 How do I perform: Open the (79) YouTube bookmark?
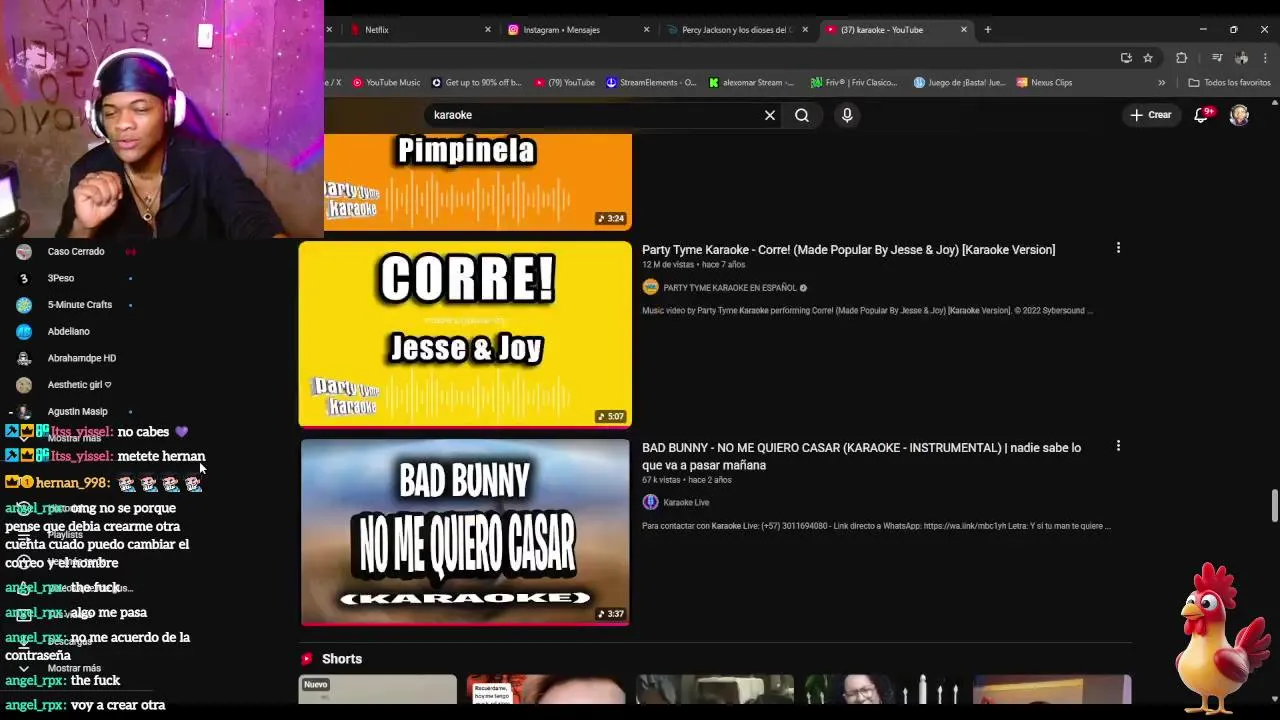click(565, 83)
